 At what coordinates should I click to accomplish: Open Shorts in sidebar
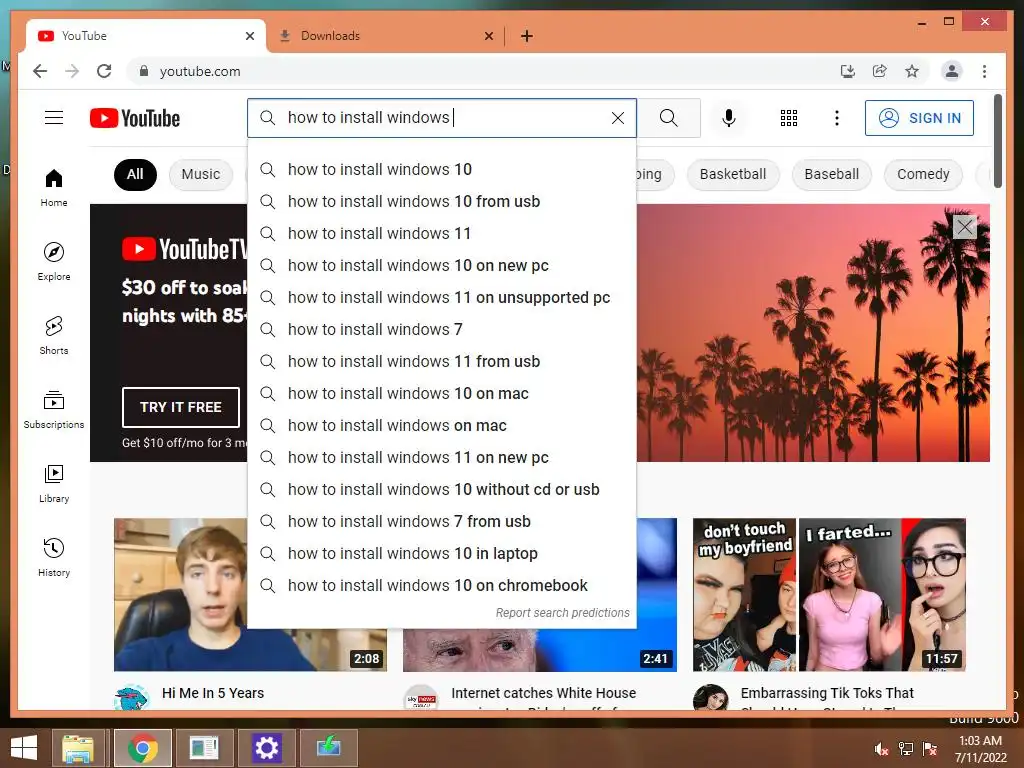pos(54,336)
